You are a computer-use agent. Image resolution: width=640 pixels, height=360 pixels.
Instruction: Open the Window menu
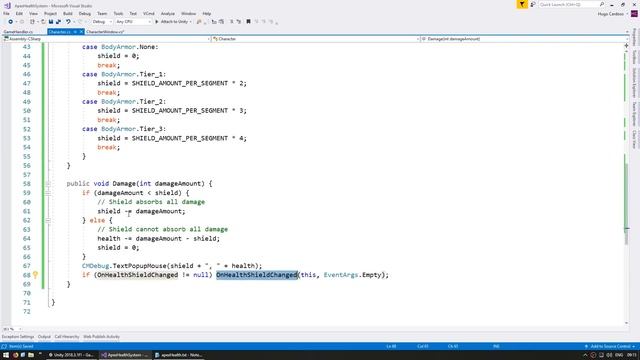[x=189, y=13]
